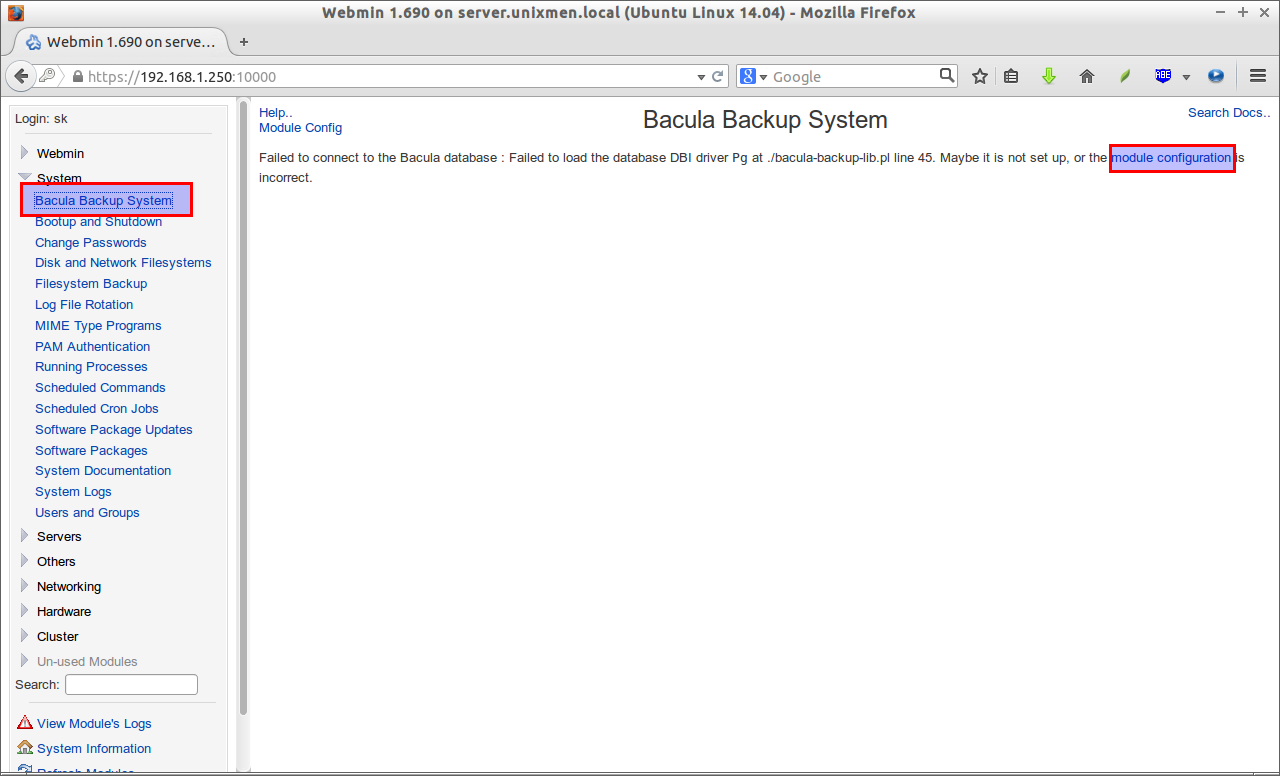The height and width of the screenshot is (776, 1280).
Task: Click the URL address bar
Action: coord(380,76)
